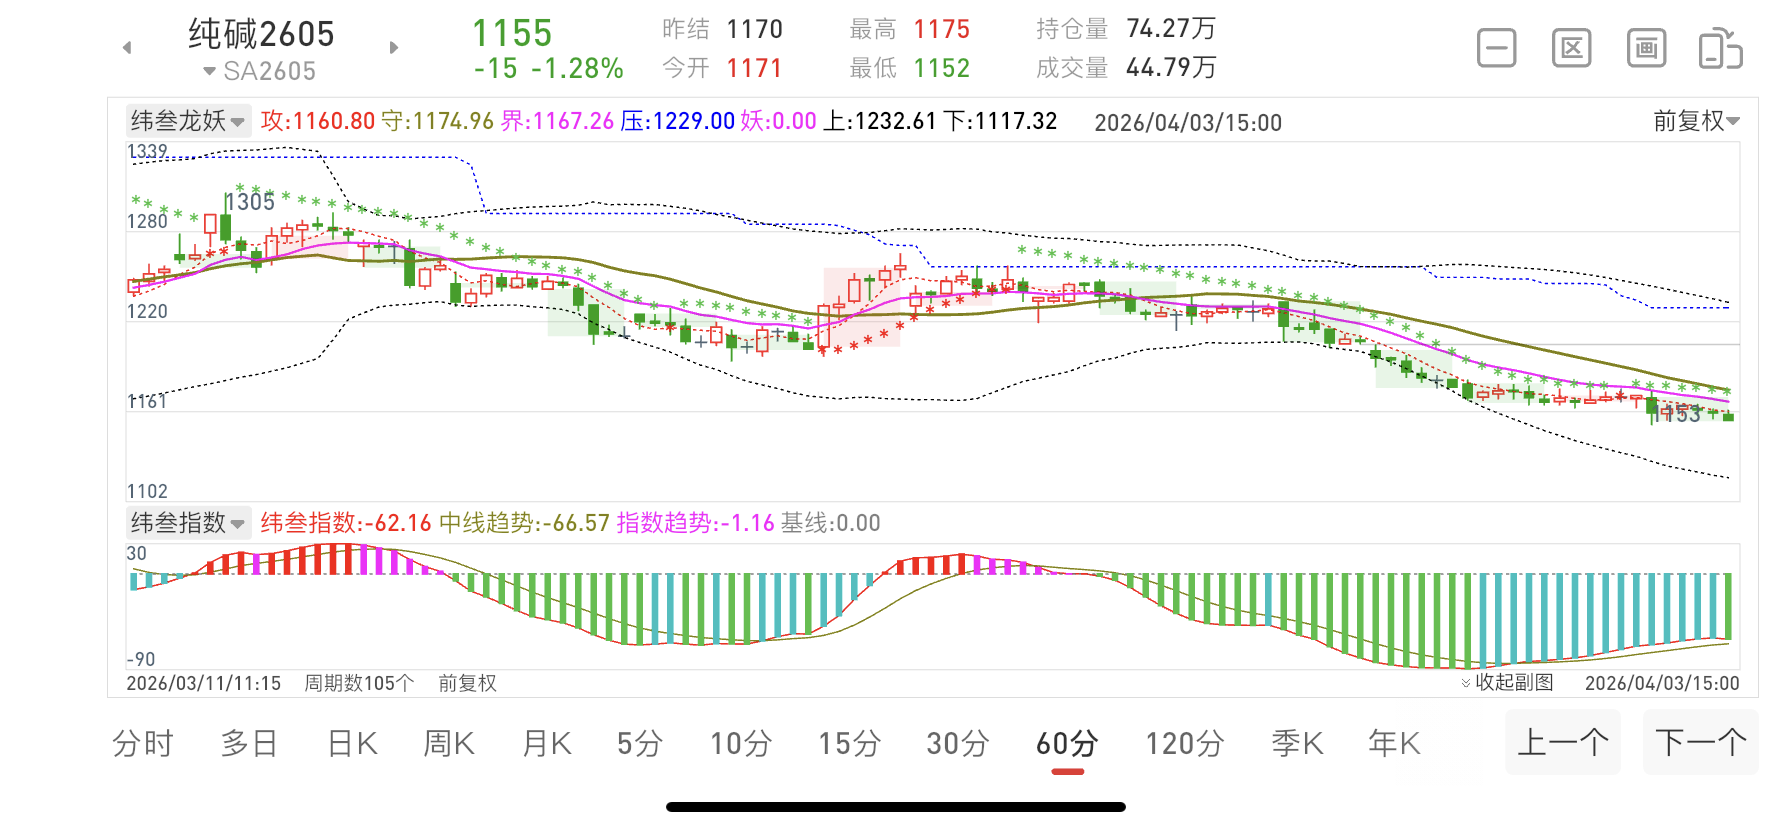Open the 区 range statistics tool

coord(1571,48)
